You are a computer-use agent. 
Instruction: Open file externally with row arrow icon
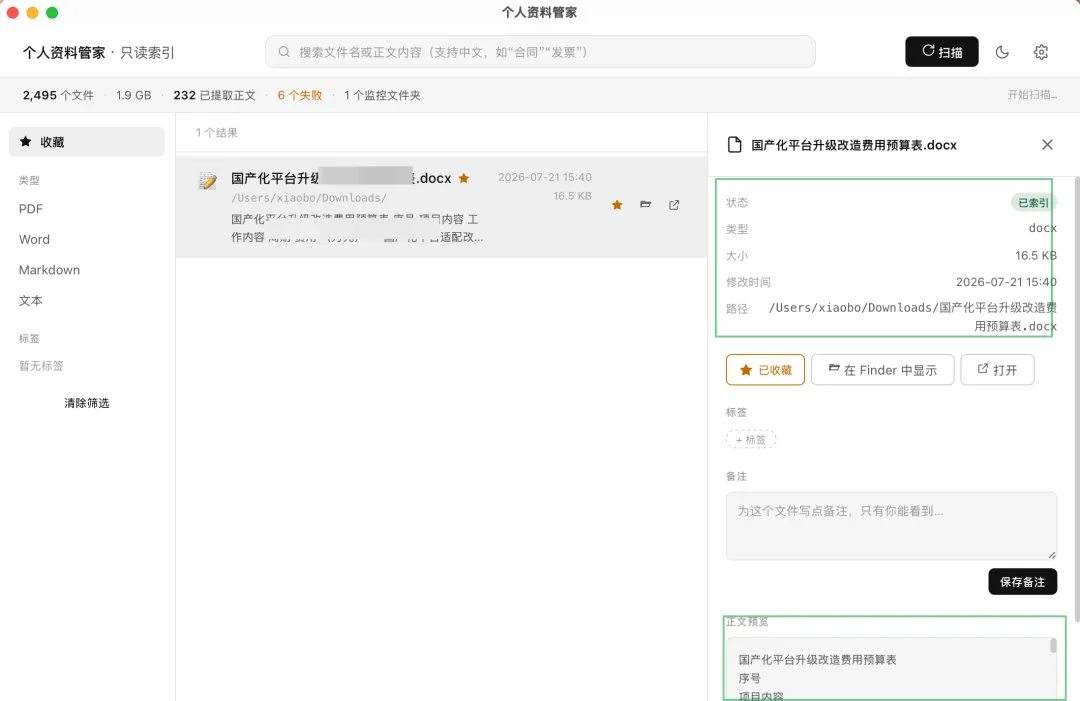[674, 205]
